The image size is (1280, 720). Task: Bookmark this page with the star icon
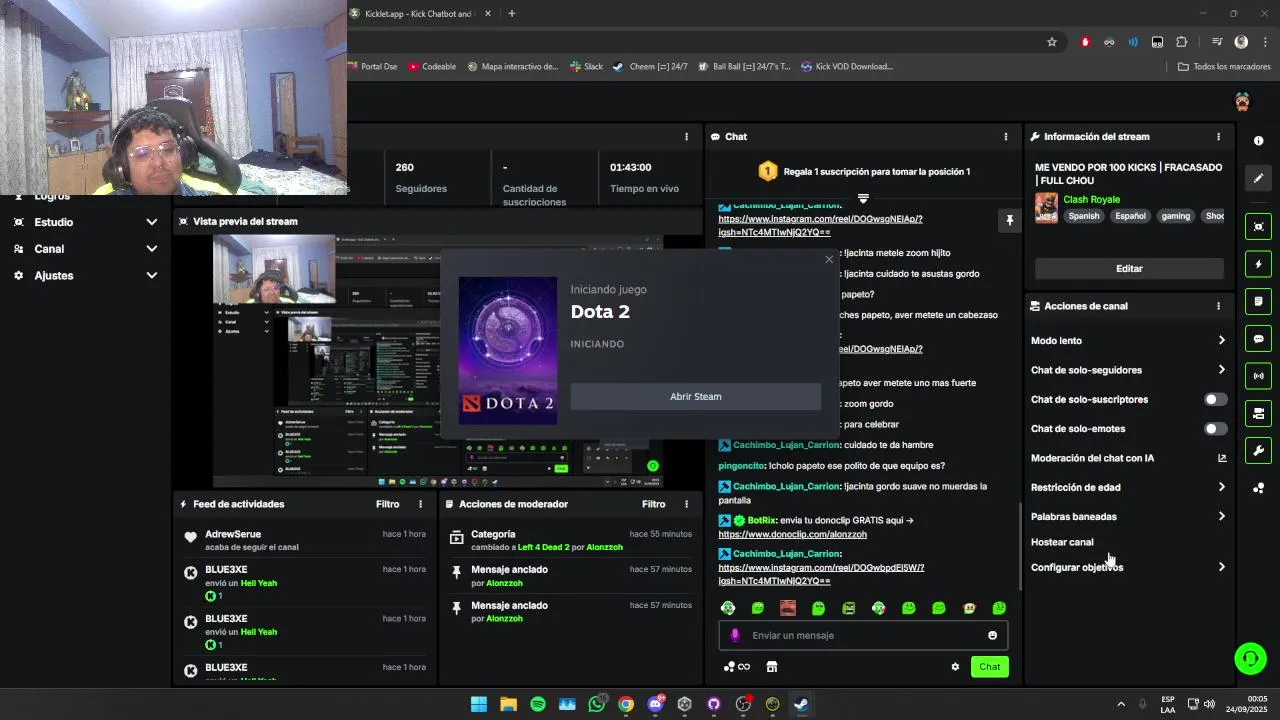click(1052, 42)
